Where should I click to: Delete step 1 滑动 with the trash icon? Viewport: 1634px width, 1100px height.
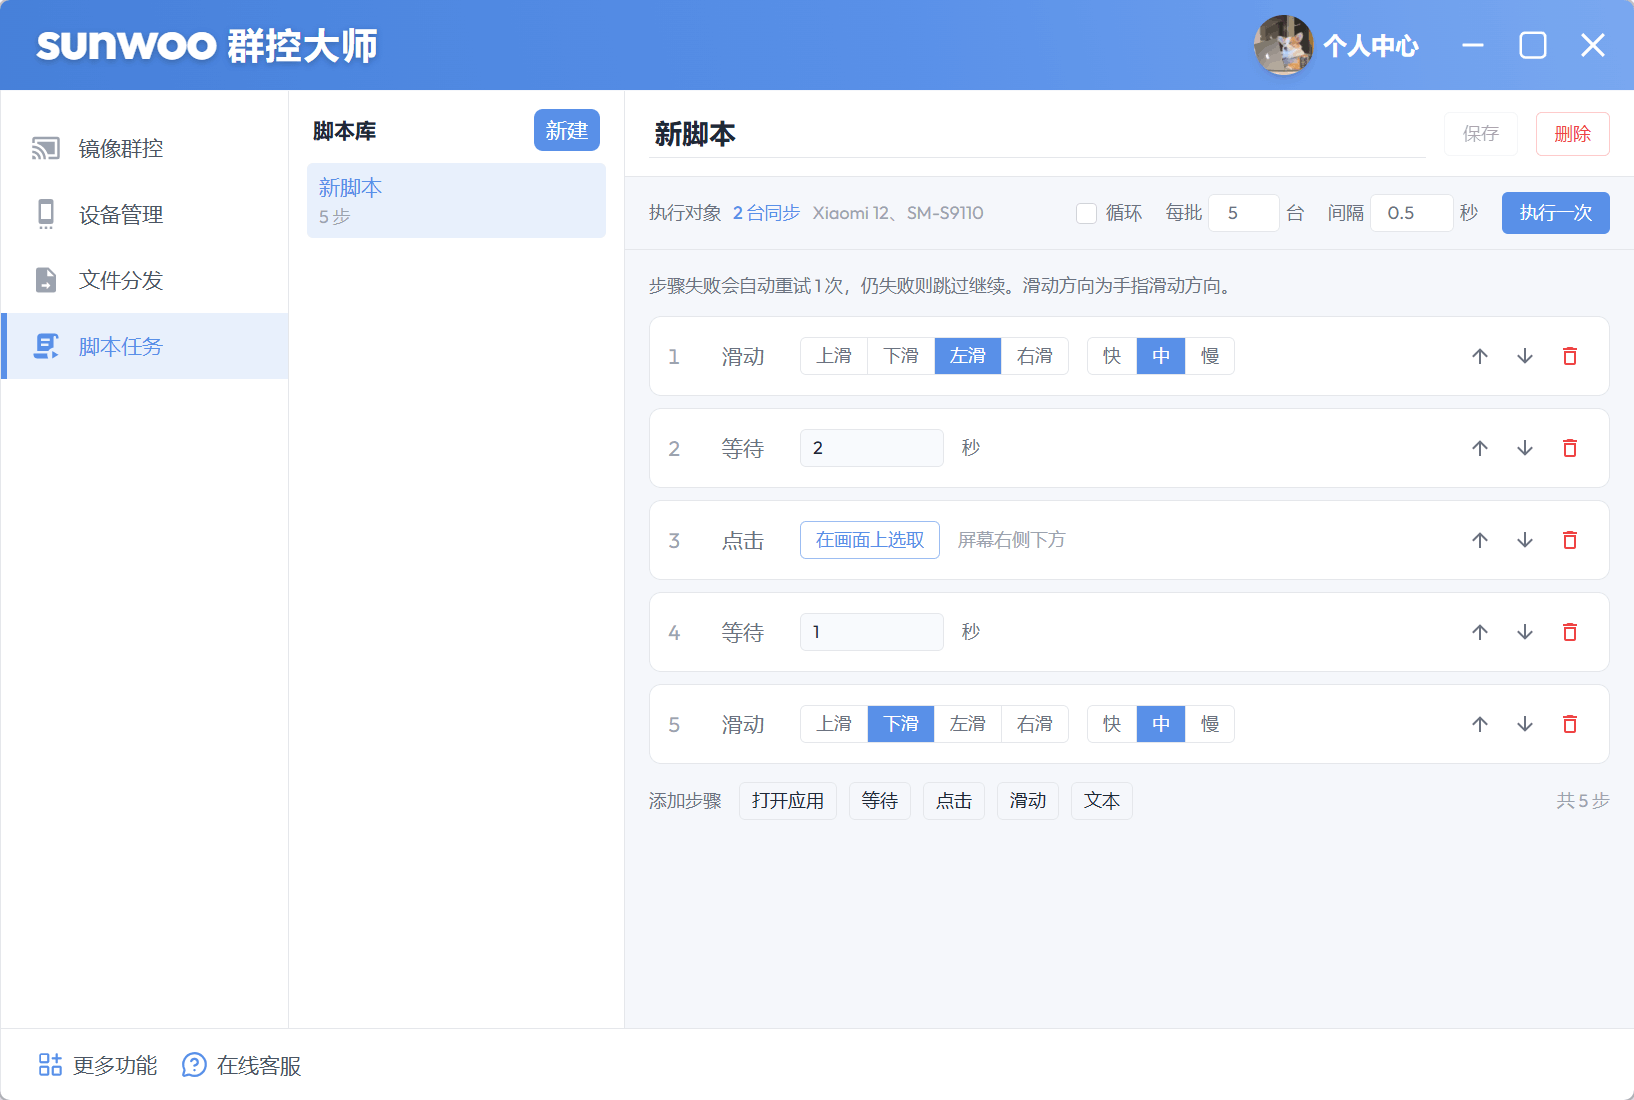[x=1570, y=356]
